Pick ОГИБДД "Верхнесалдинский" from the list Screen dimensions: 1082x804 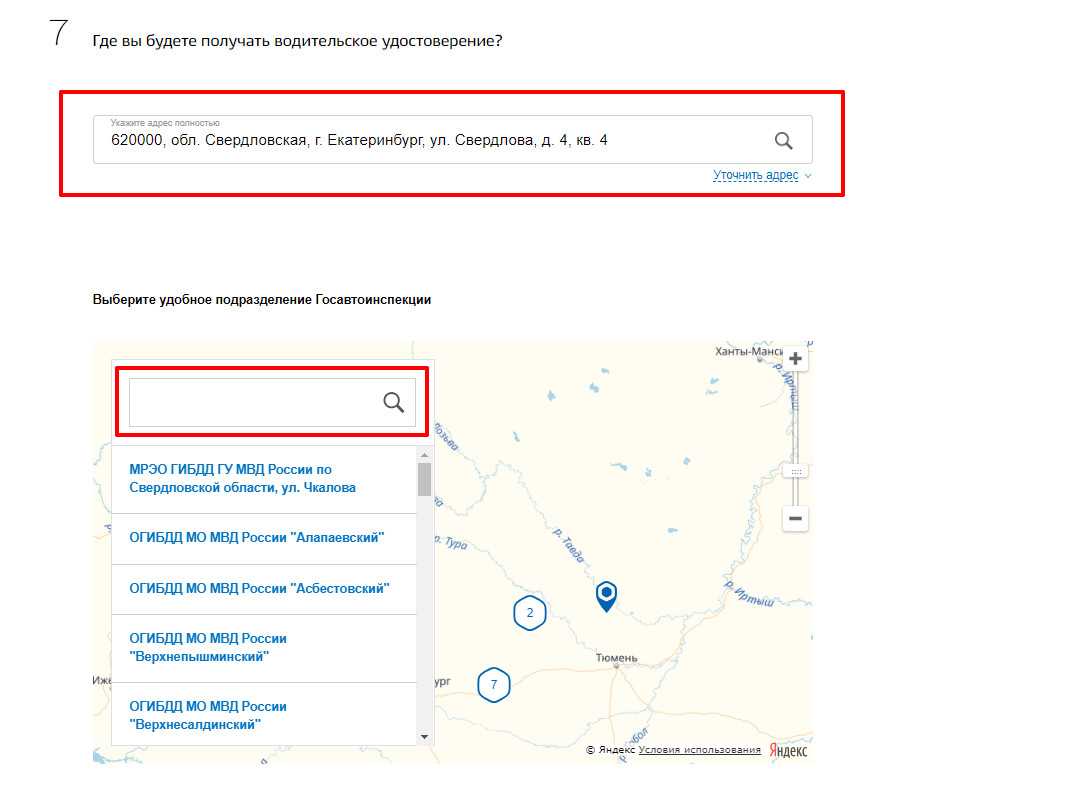pyautogui.click(x=208, y=715)
